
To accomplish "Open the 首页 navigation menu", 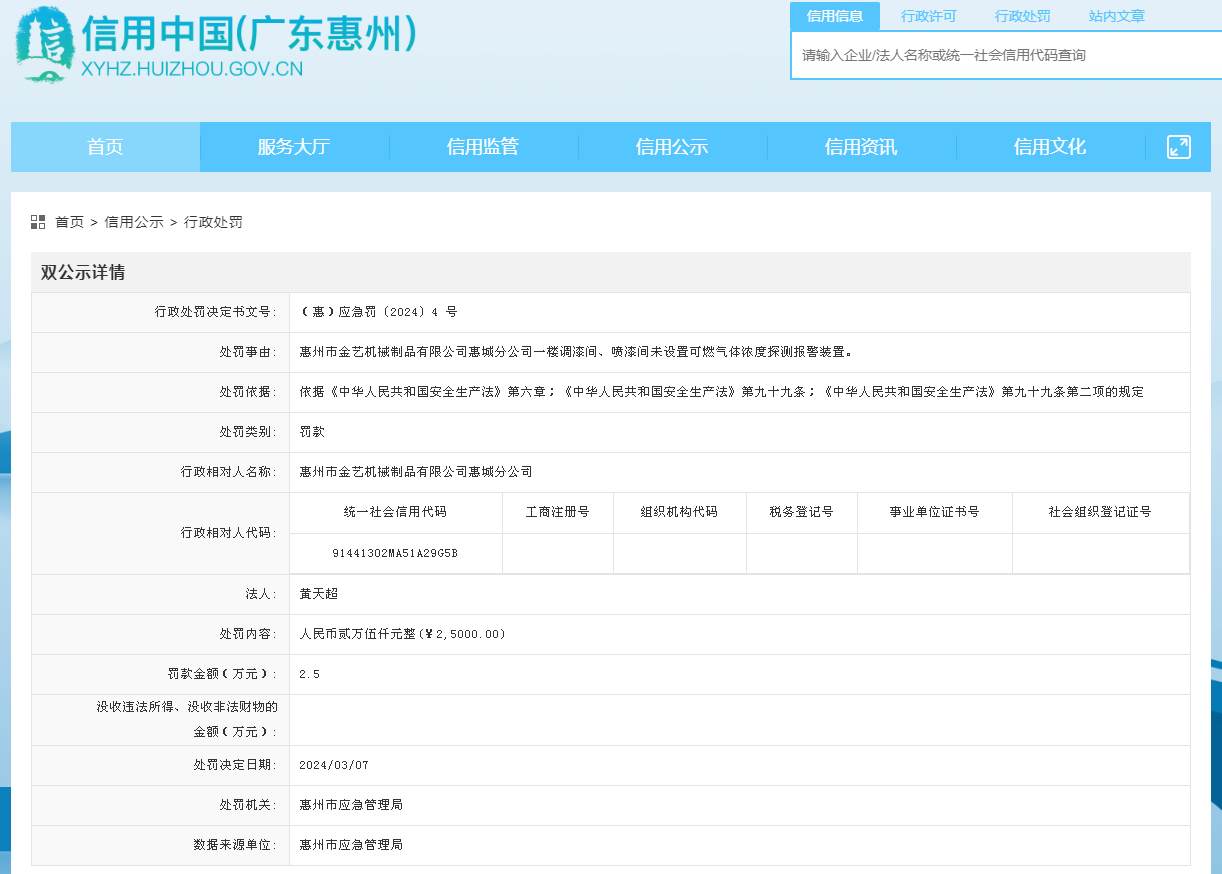I will pos(105,147).
